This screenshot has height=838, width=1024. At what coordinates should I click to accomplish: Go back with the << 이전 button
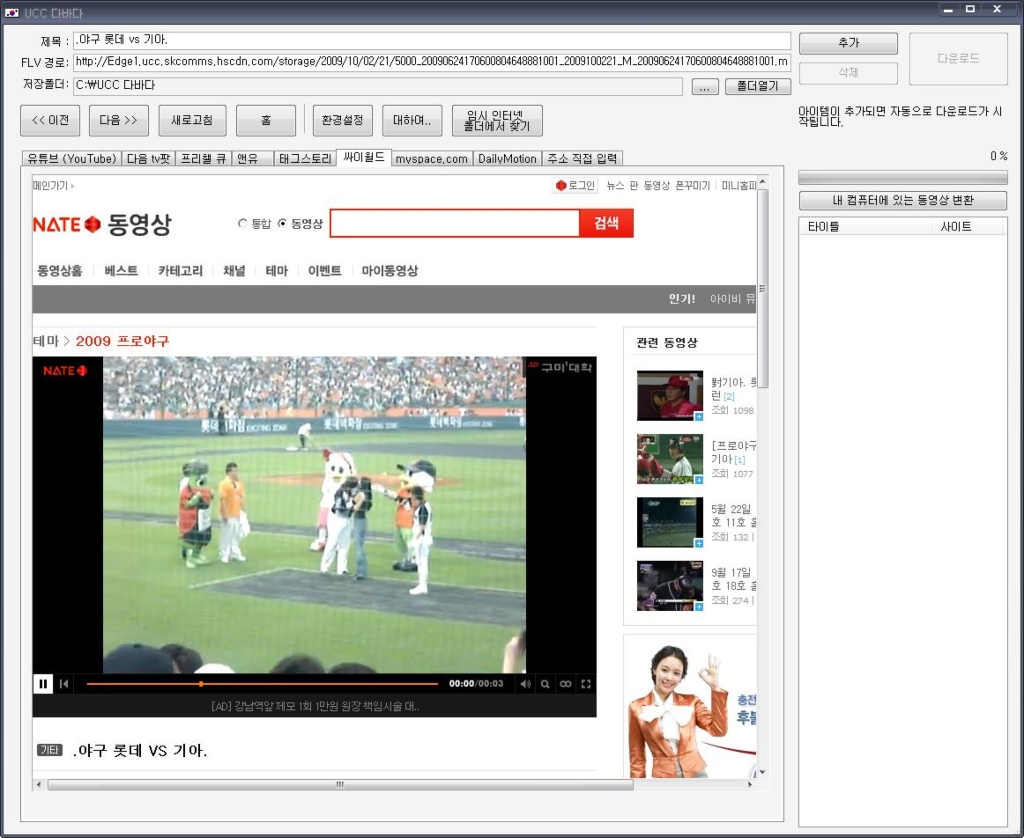pos(50,120)
